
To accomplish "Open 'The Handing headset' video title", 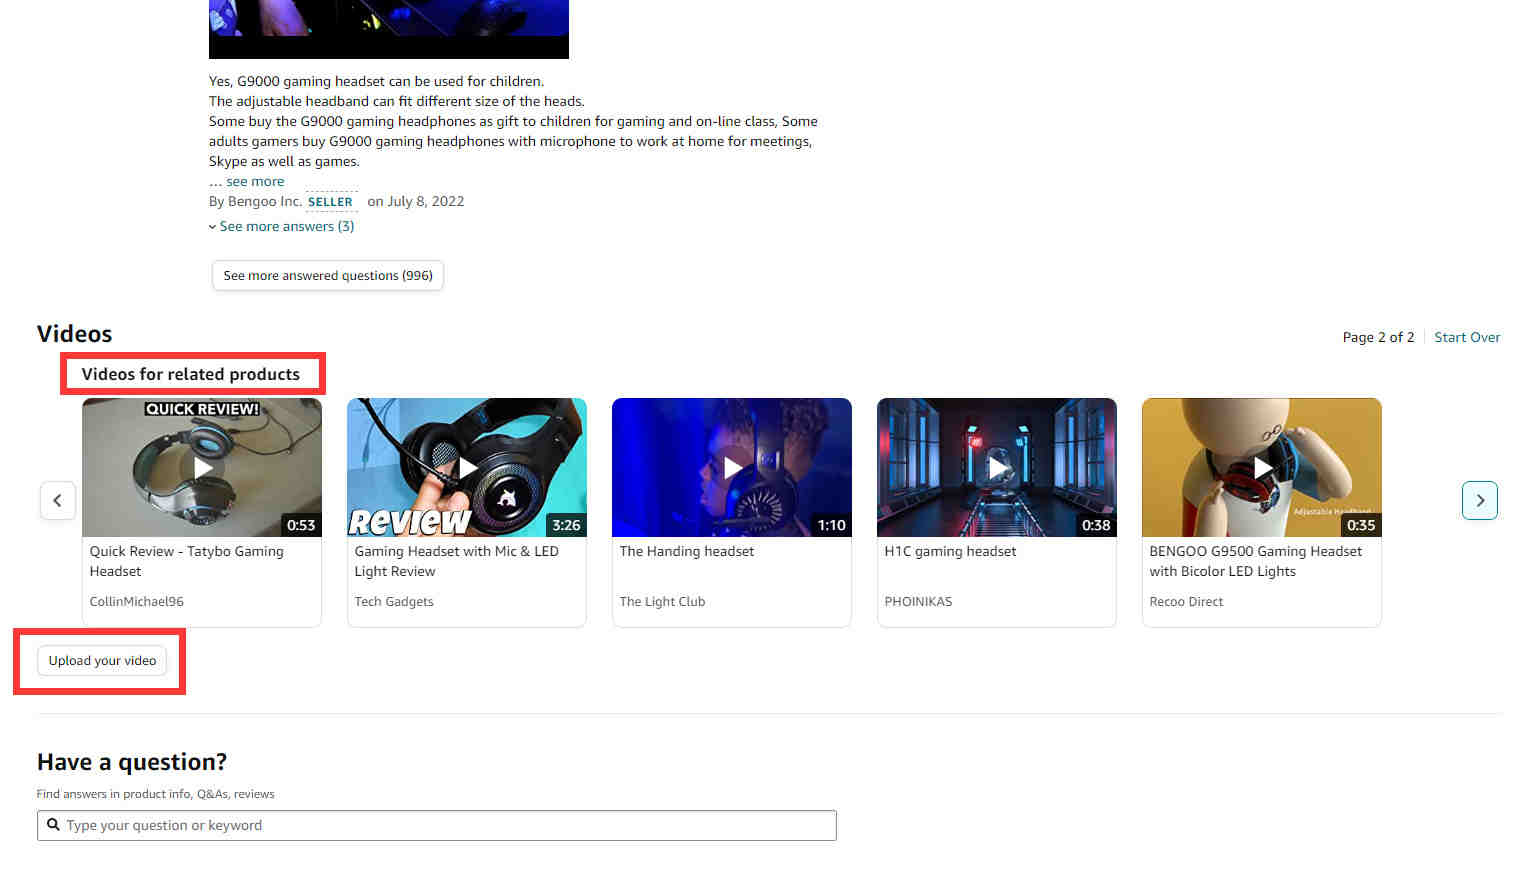I will [x=687, y=551].
